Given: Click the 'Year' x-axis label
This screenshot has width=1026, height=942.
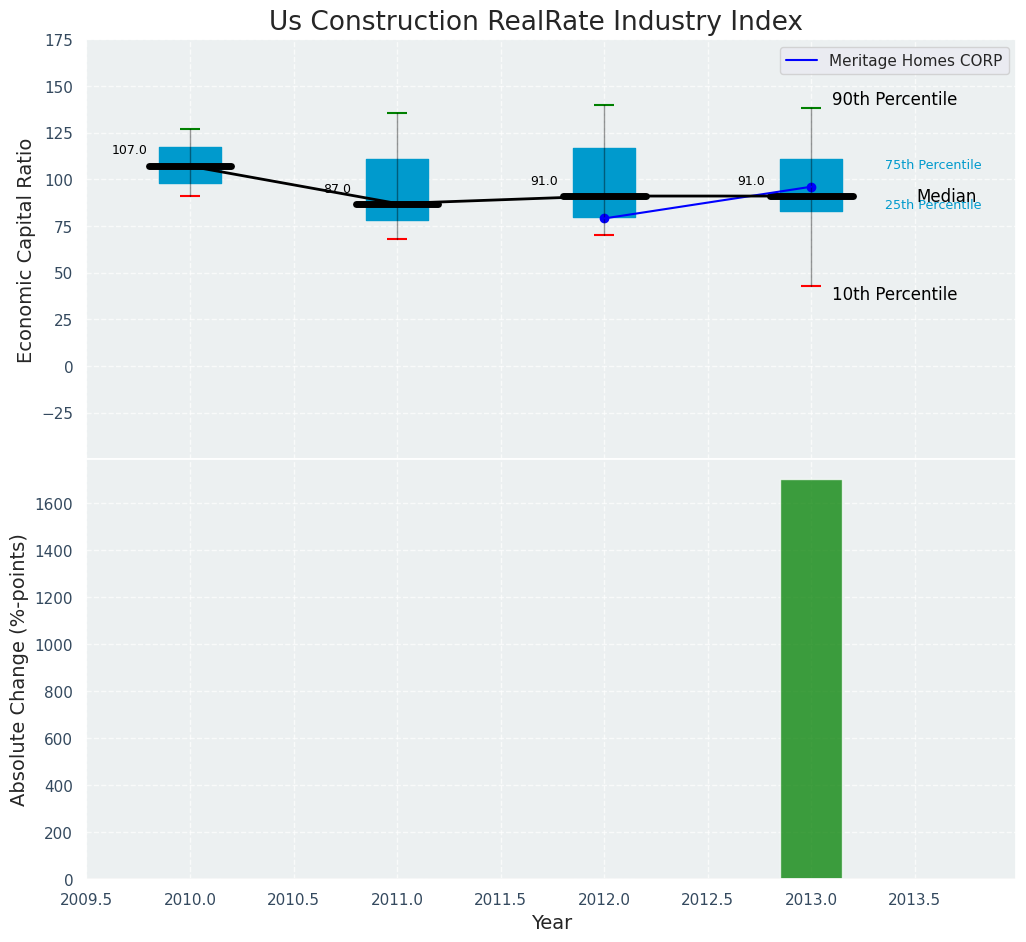Looking at the screenshot, I should (552, 922).
